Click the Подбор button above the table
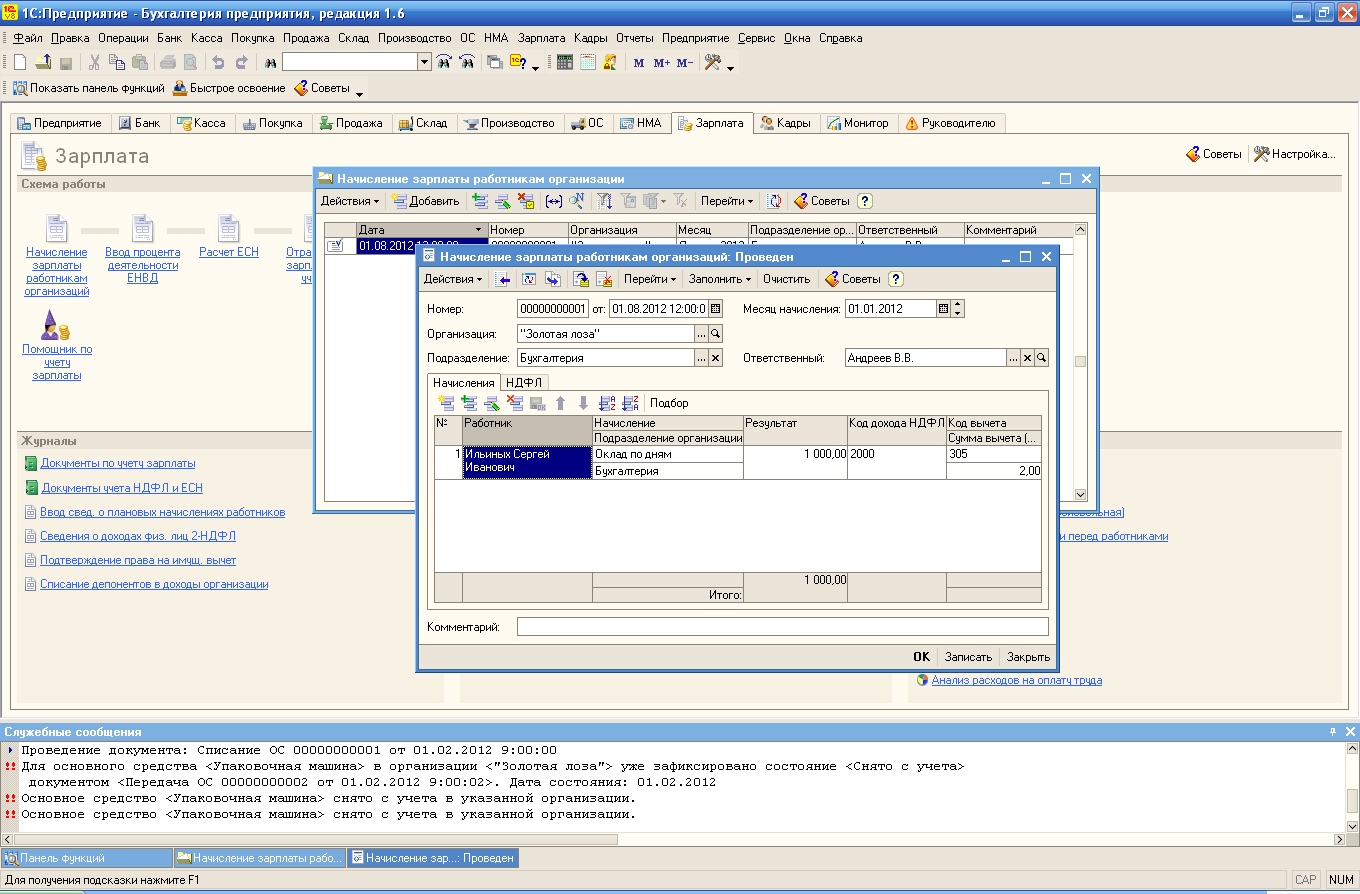 pos(669,403)
